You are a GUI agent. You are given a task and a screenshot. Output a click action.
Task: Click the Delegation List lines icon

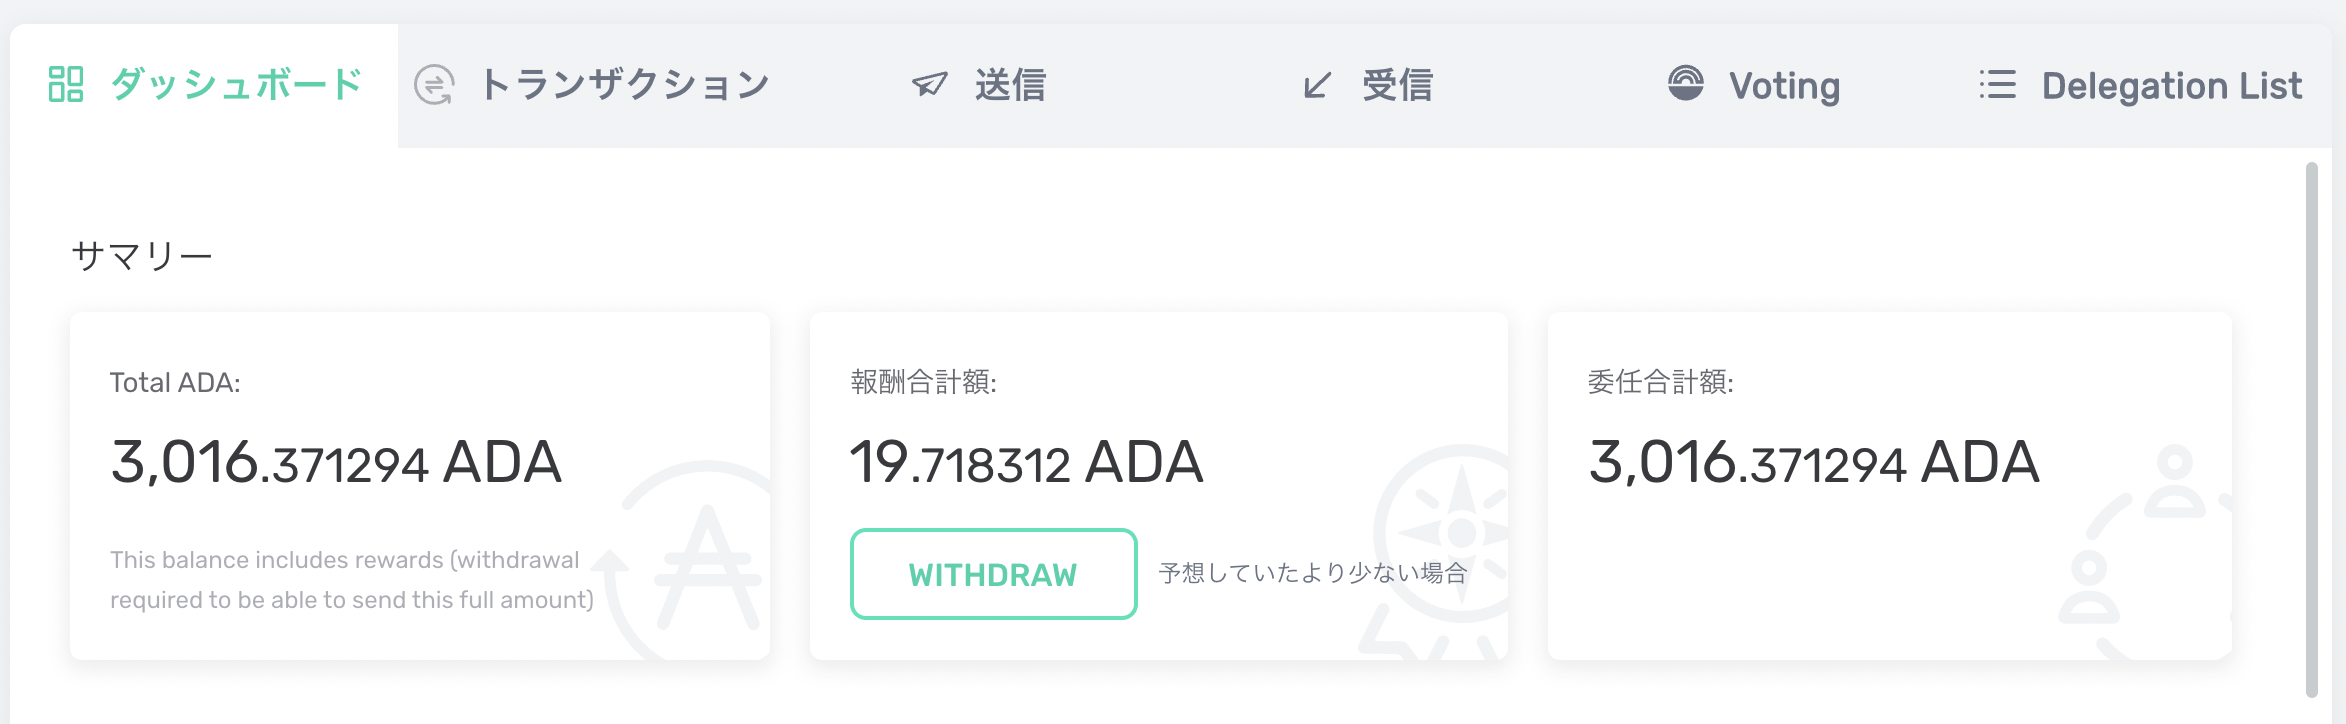pos(1997,85)
